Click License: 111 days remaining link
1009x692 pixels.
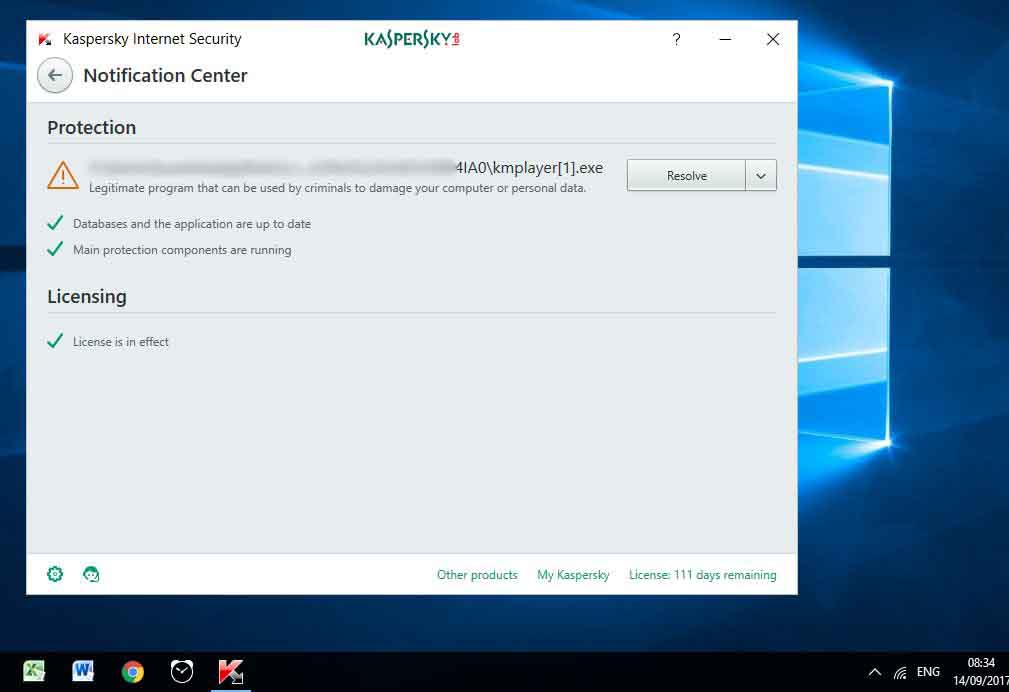tap(702, 575)
